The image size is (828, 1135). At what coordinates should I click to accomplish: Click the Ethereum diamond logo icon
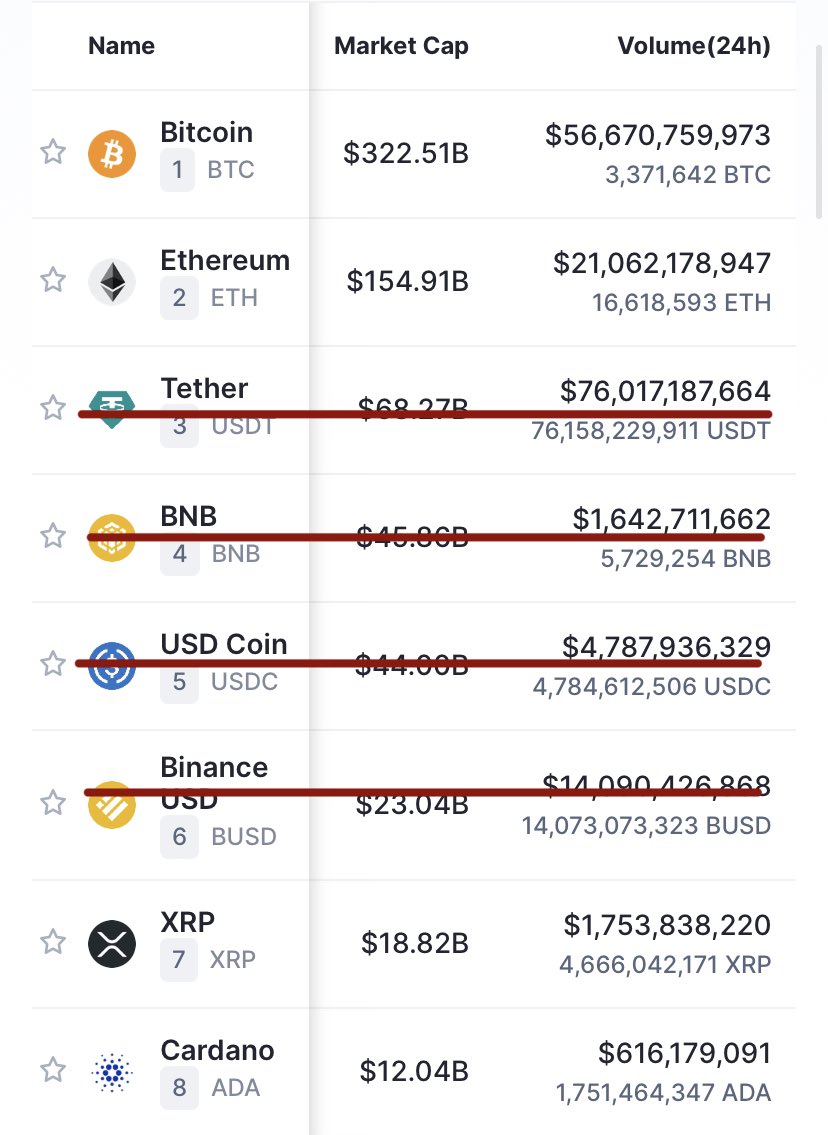click(x=111, y=282)
